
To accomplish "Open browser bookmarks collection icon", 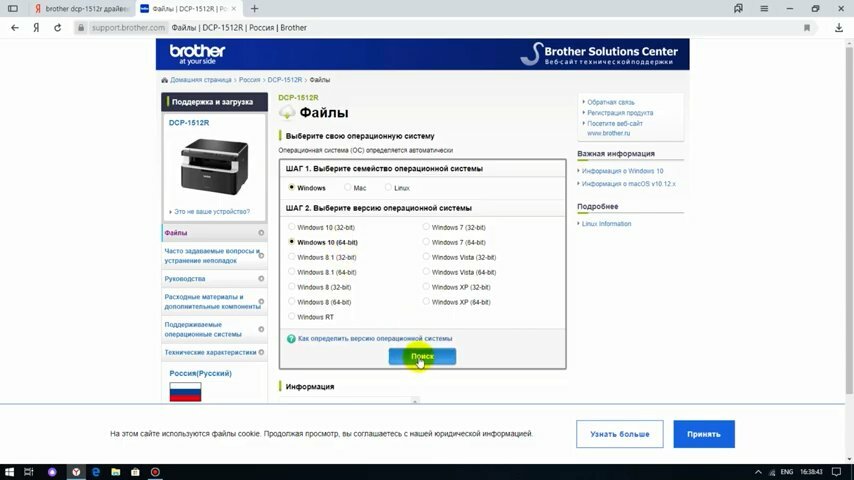I will 738,9.
